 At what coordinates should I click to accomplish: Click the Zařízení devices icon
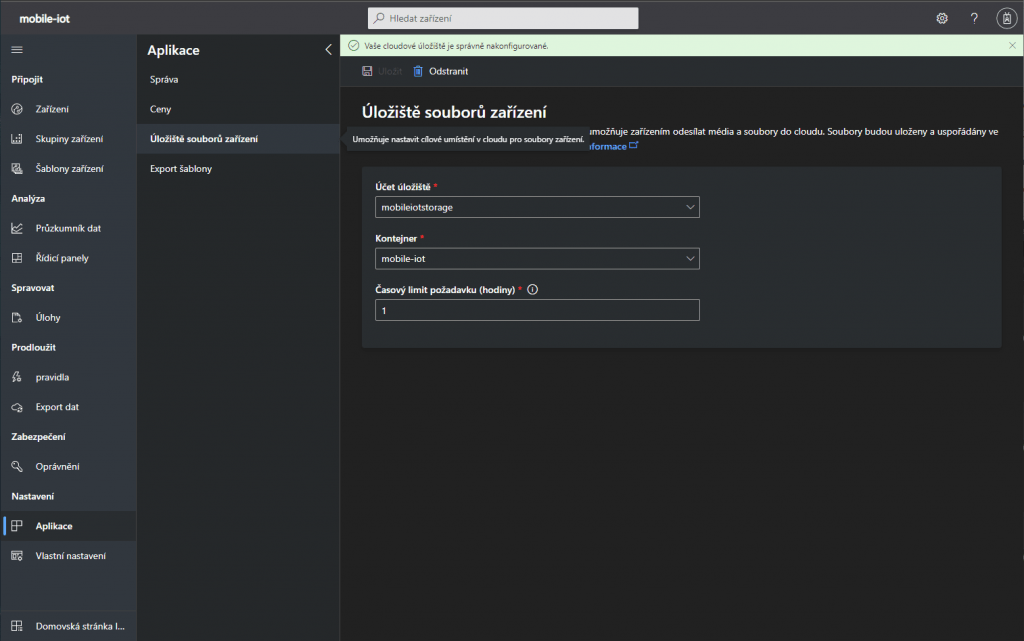17,109
